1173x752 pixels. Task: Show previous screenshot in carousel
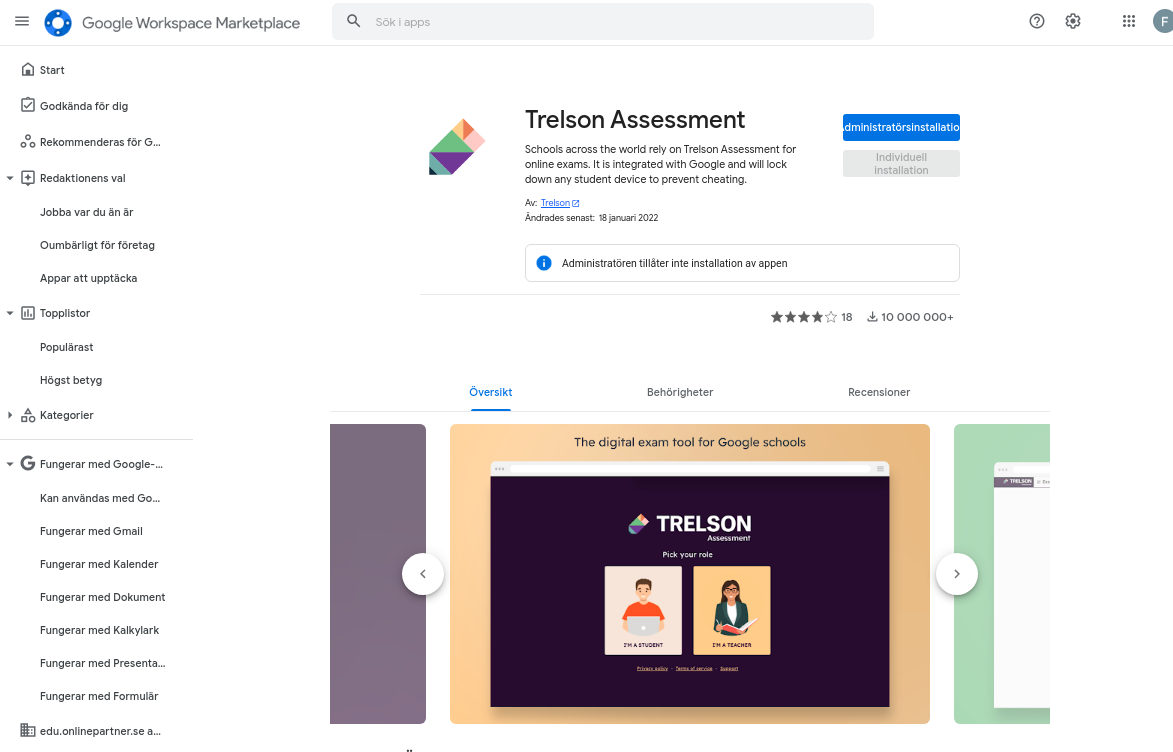(423, 574)
